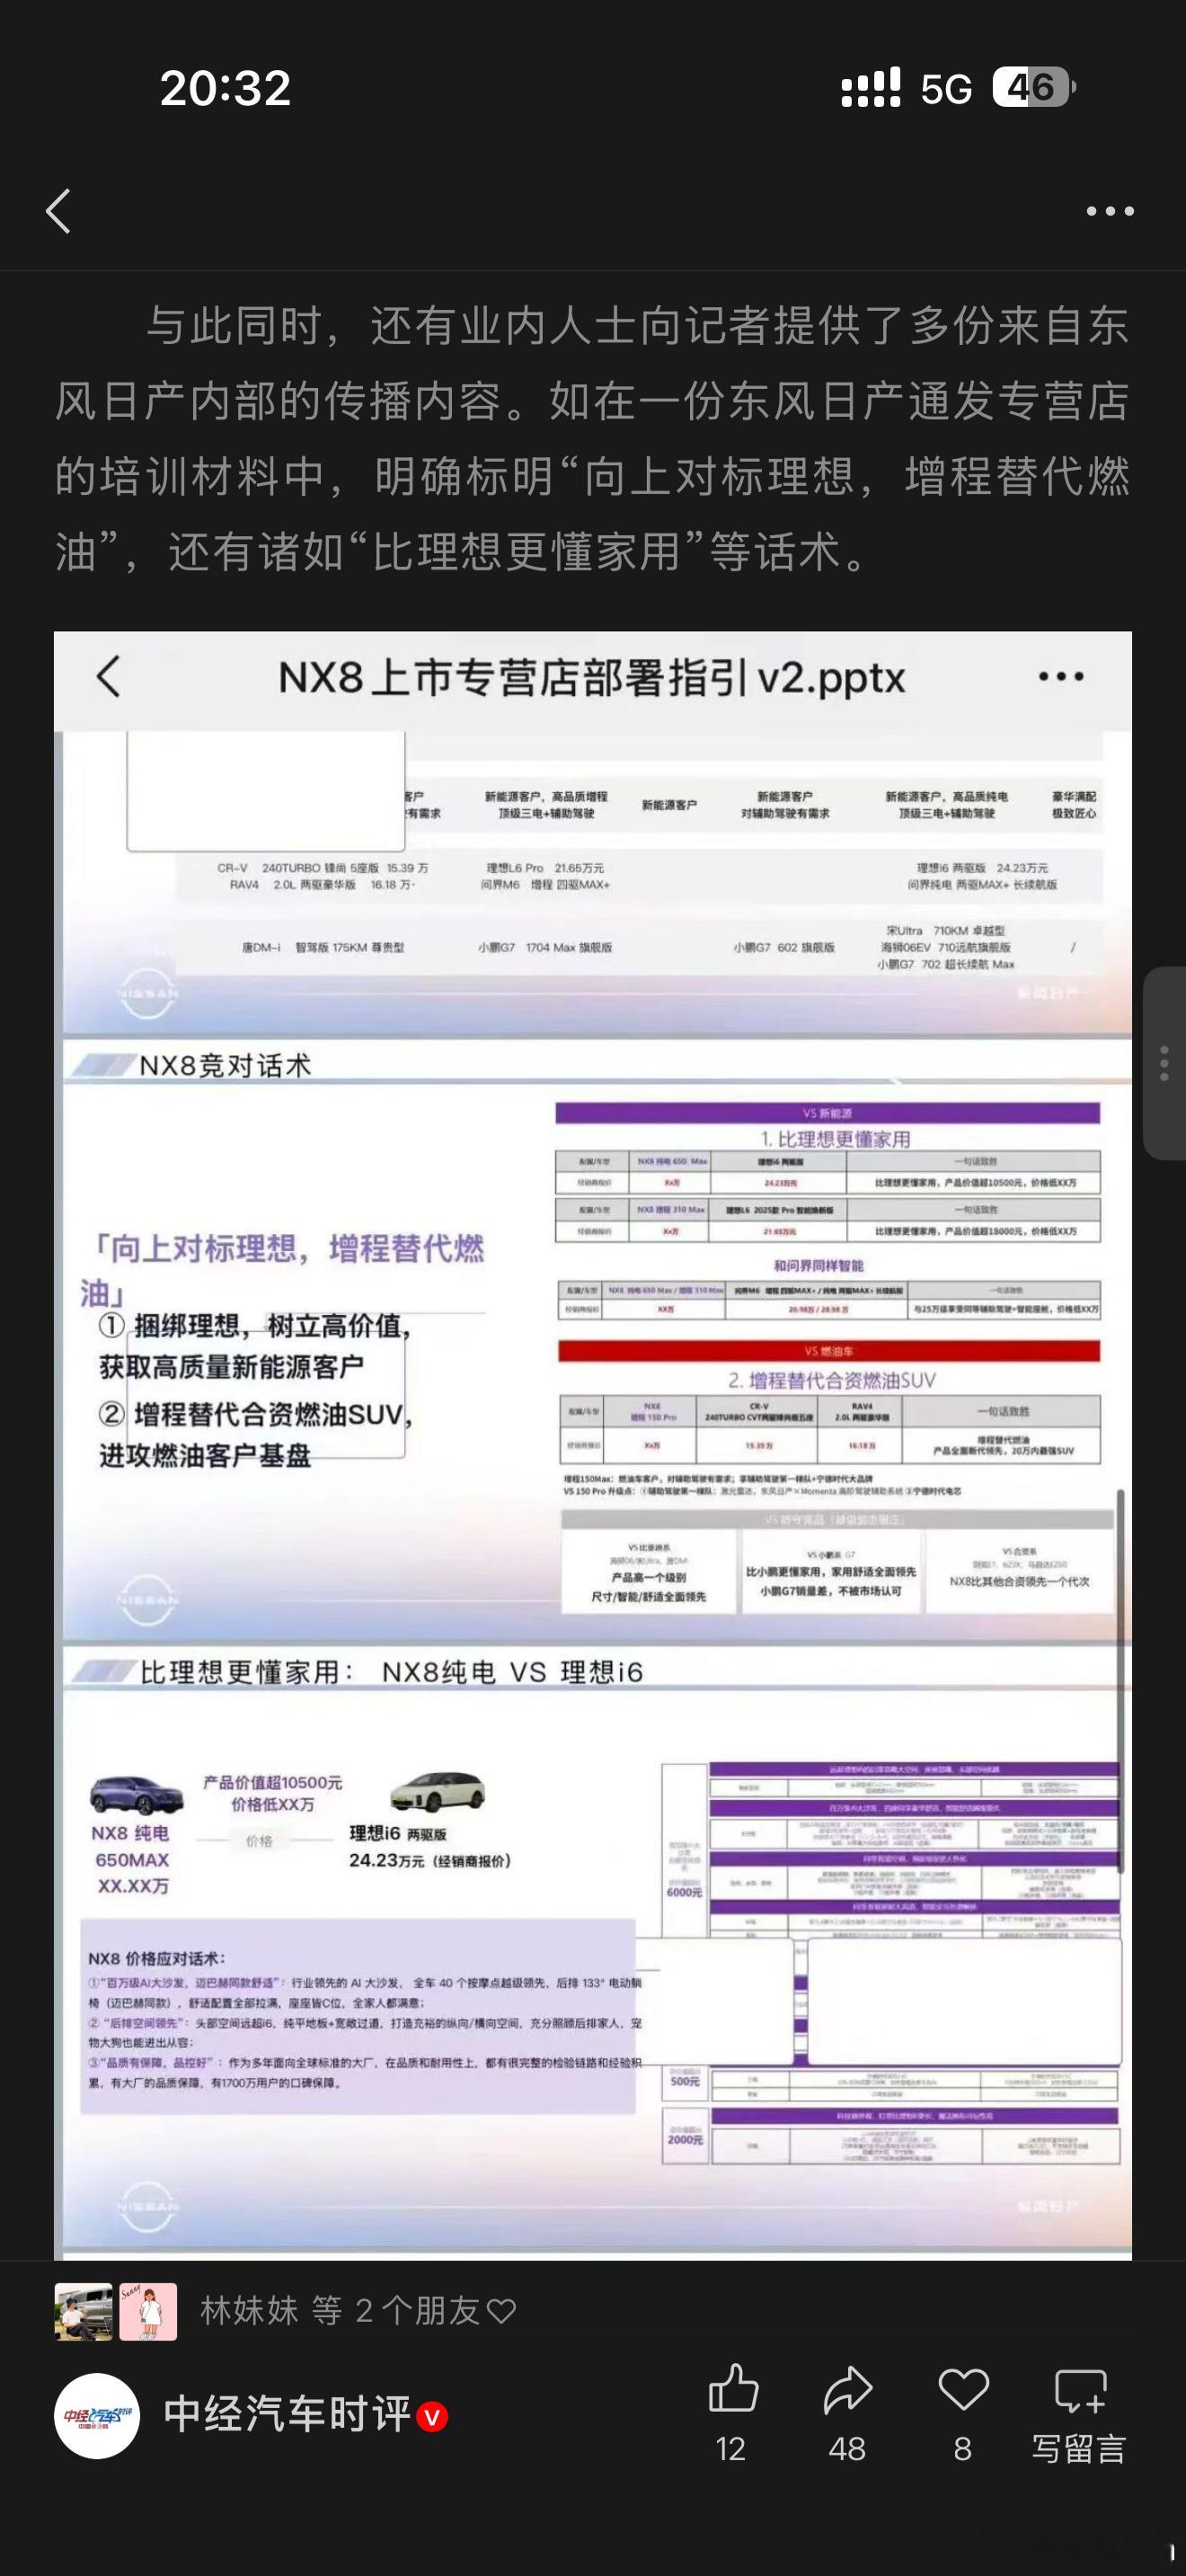Image resolution: width=1186 pixels, height=2576 pixels.
Task: Tap the 1. 比理想更懂家用 heading in the slide
Action: [835, 1139]
